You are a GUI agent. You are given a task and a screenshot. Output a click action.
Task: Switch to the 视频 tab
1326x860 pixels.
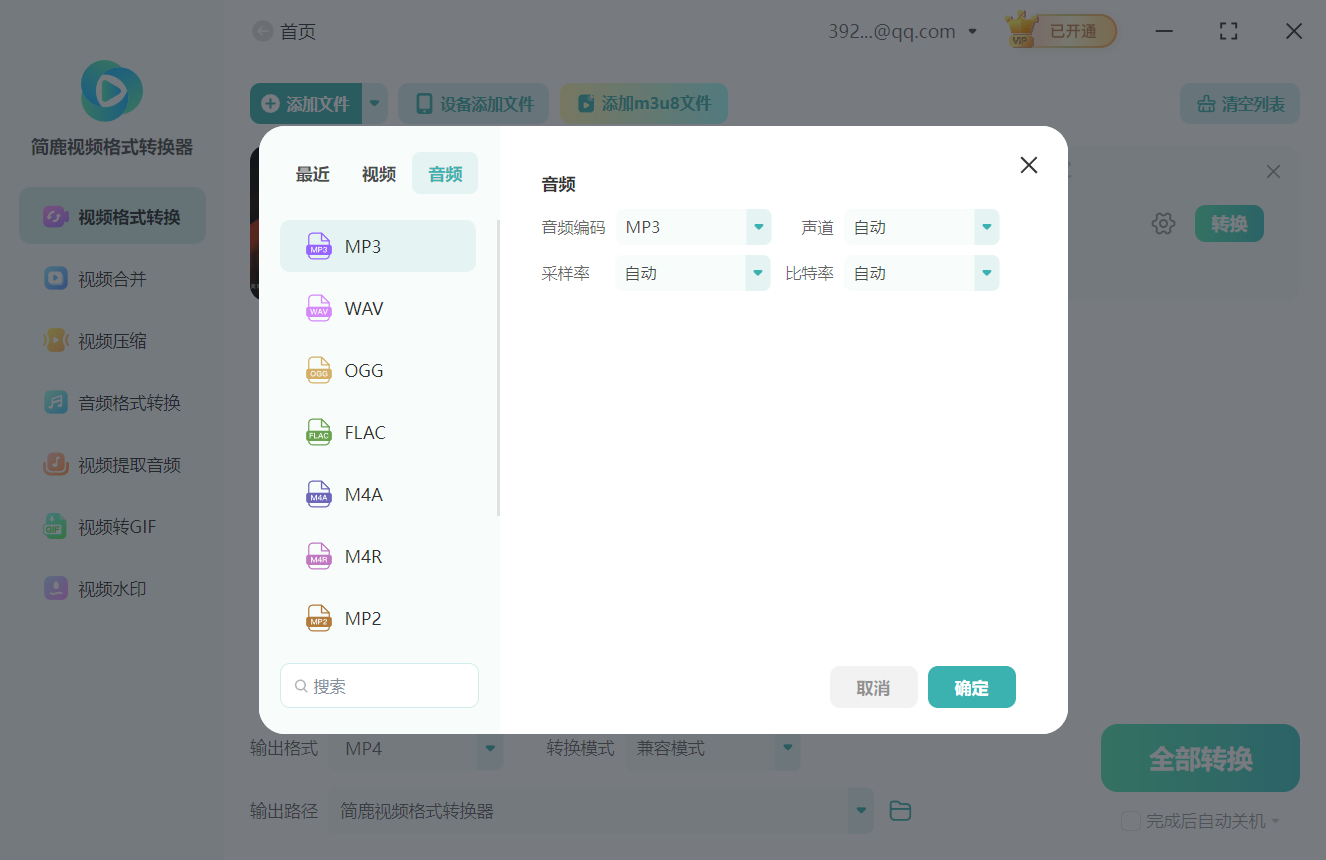[x=378, y=173]
